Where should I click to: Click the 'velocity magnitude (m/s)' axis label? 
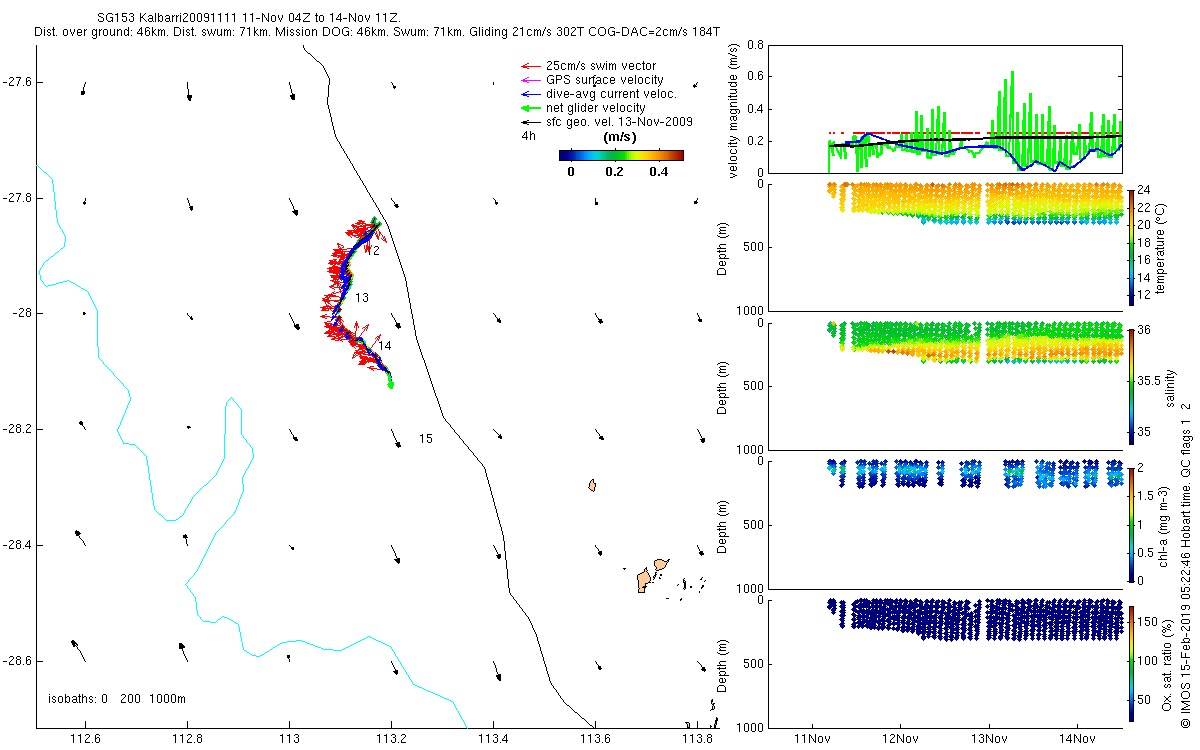(735, 110)
